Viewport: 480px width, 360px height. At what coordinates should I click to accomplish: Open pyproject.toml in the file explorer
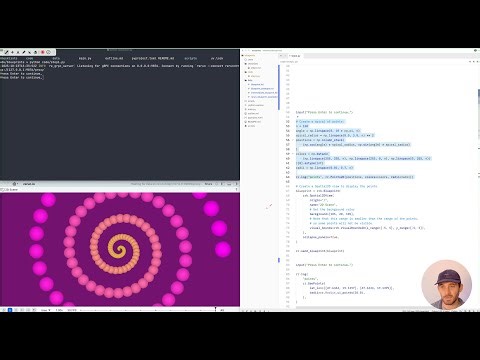point(256,118)
